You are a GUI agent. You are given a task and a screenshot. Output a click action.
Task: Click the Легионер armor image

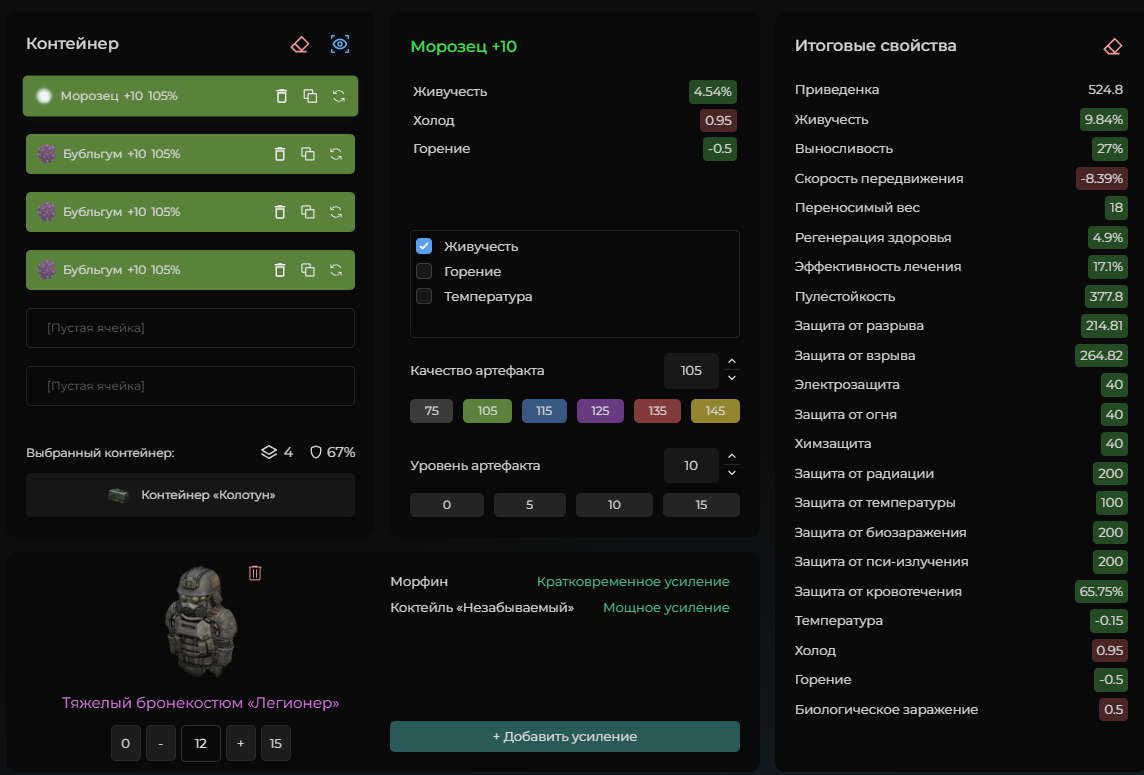coord(201,622)
